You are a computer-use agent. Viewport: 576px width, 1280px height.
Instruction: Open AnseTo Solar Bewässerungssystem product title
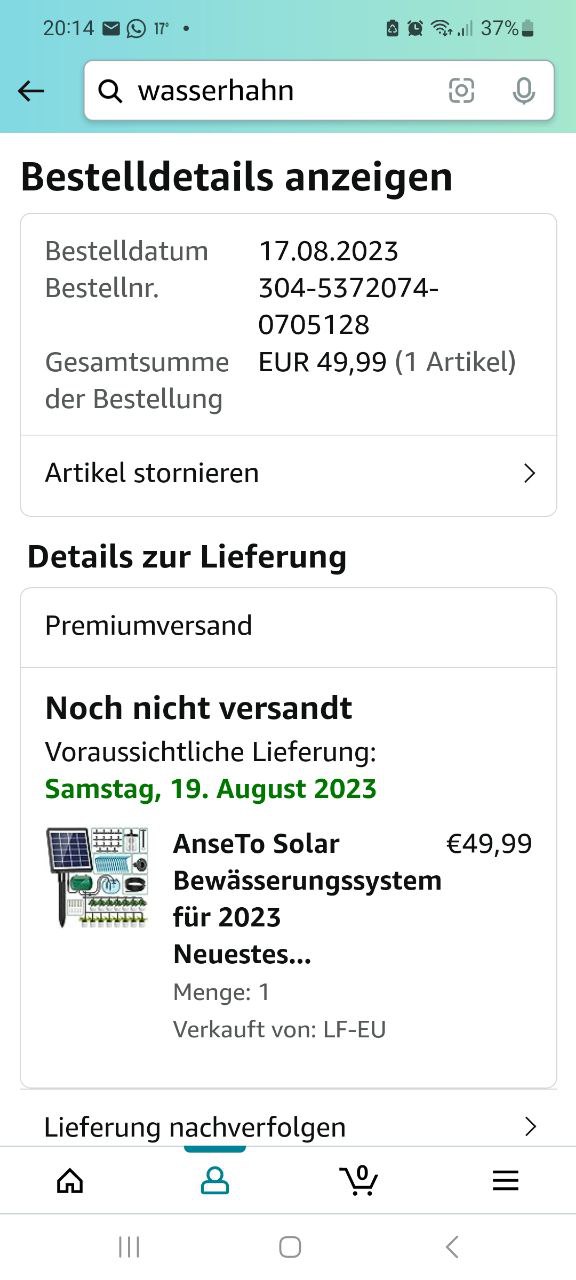[x=307, y=899]
